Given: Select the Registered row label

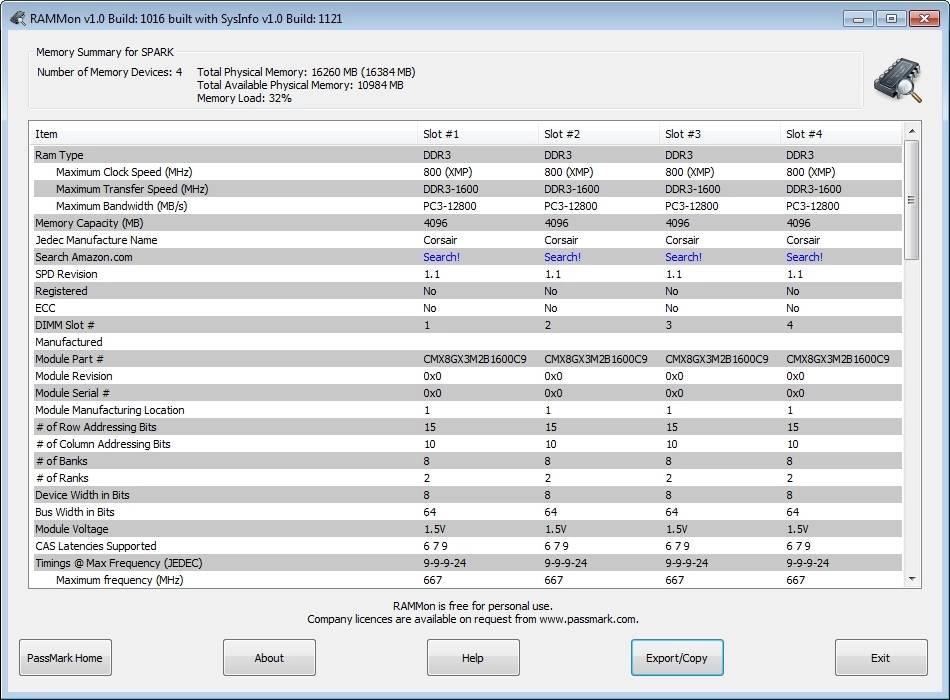Looking at the screenshot, I should tap(61, 291).
